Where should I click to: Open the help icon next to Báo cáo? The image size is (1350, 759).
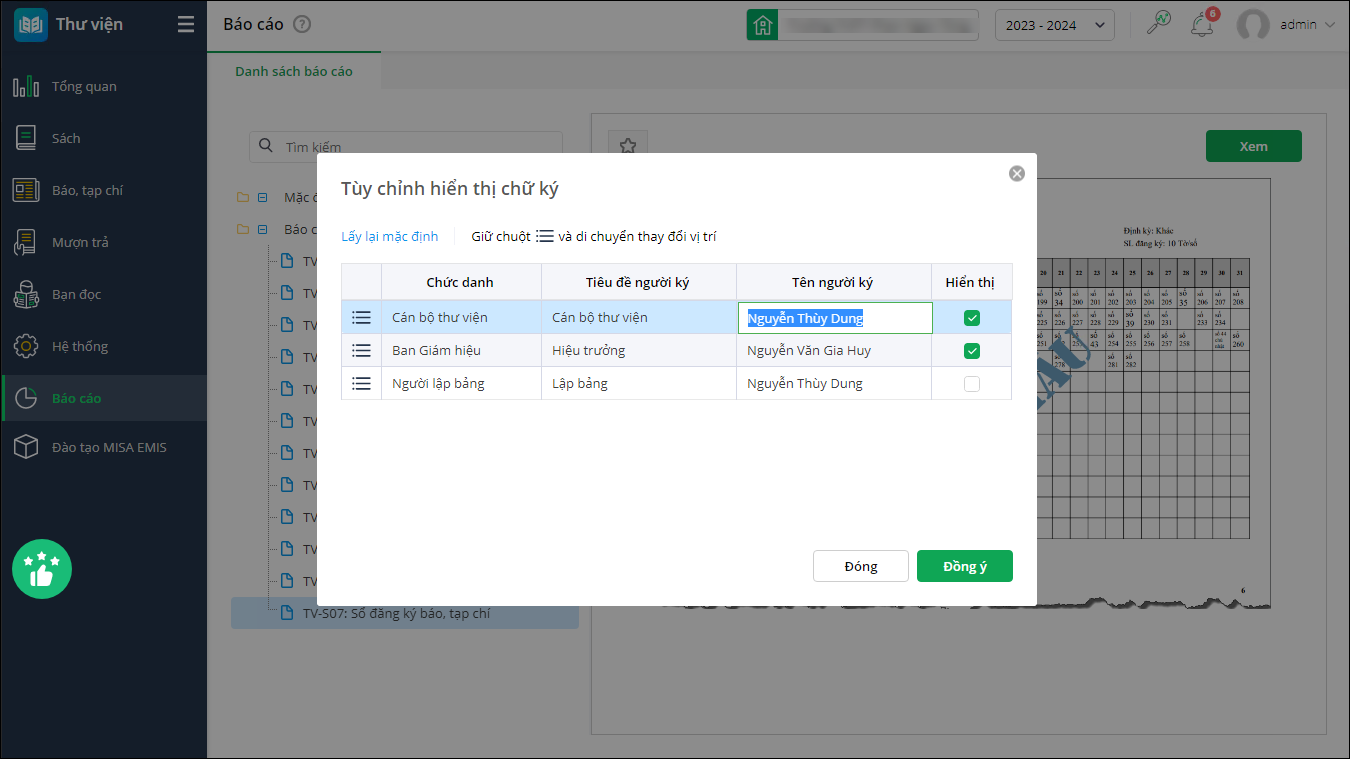[303, 25]
